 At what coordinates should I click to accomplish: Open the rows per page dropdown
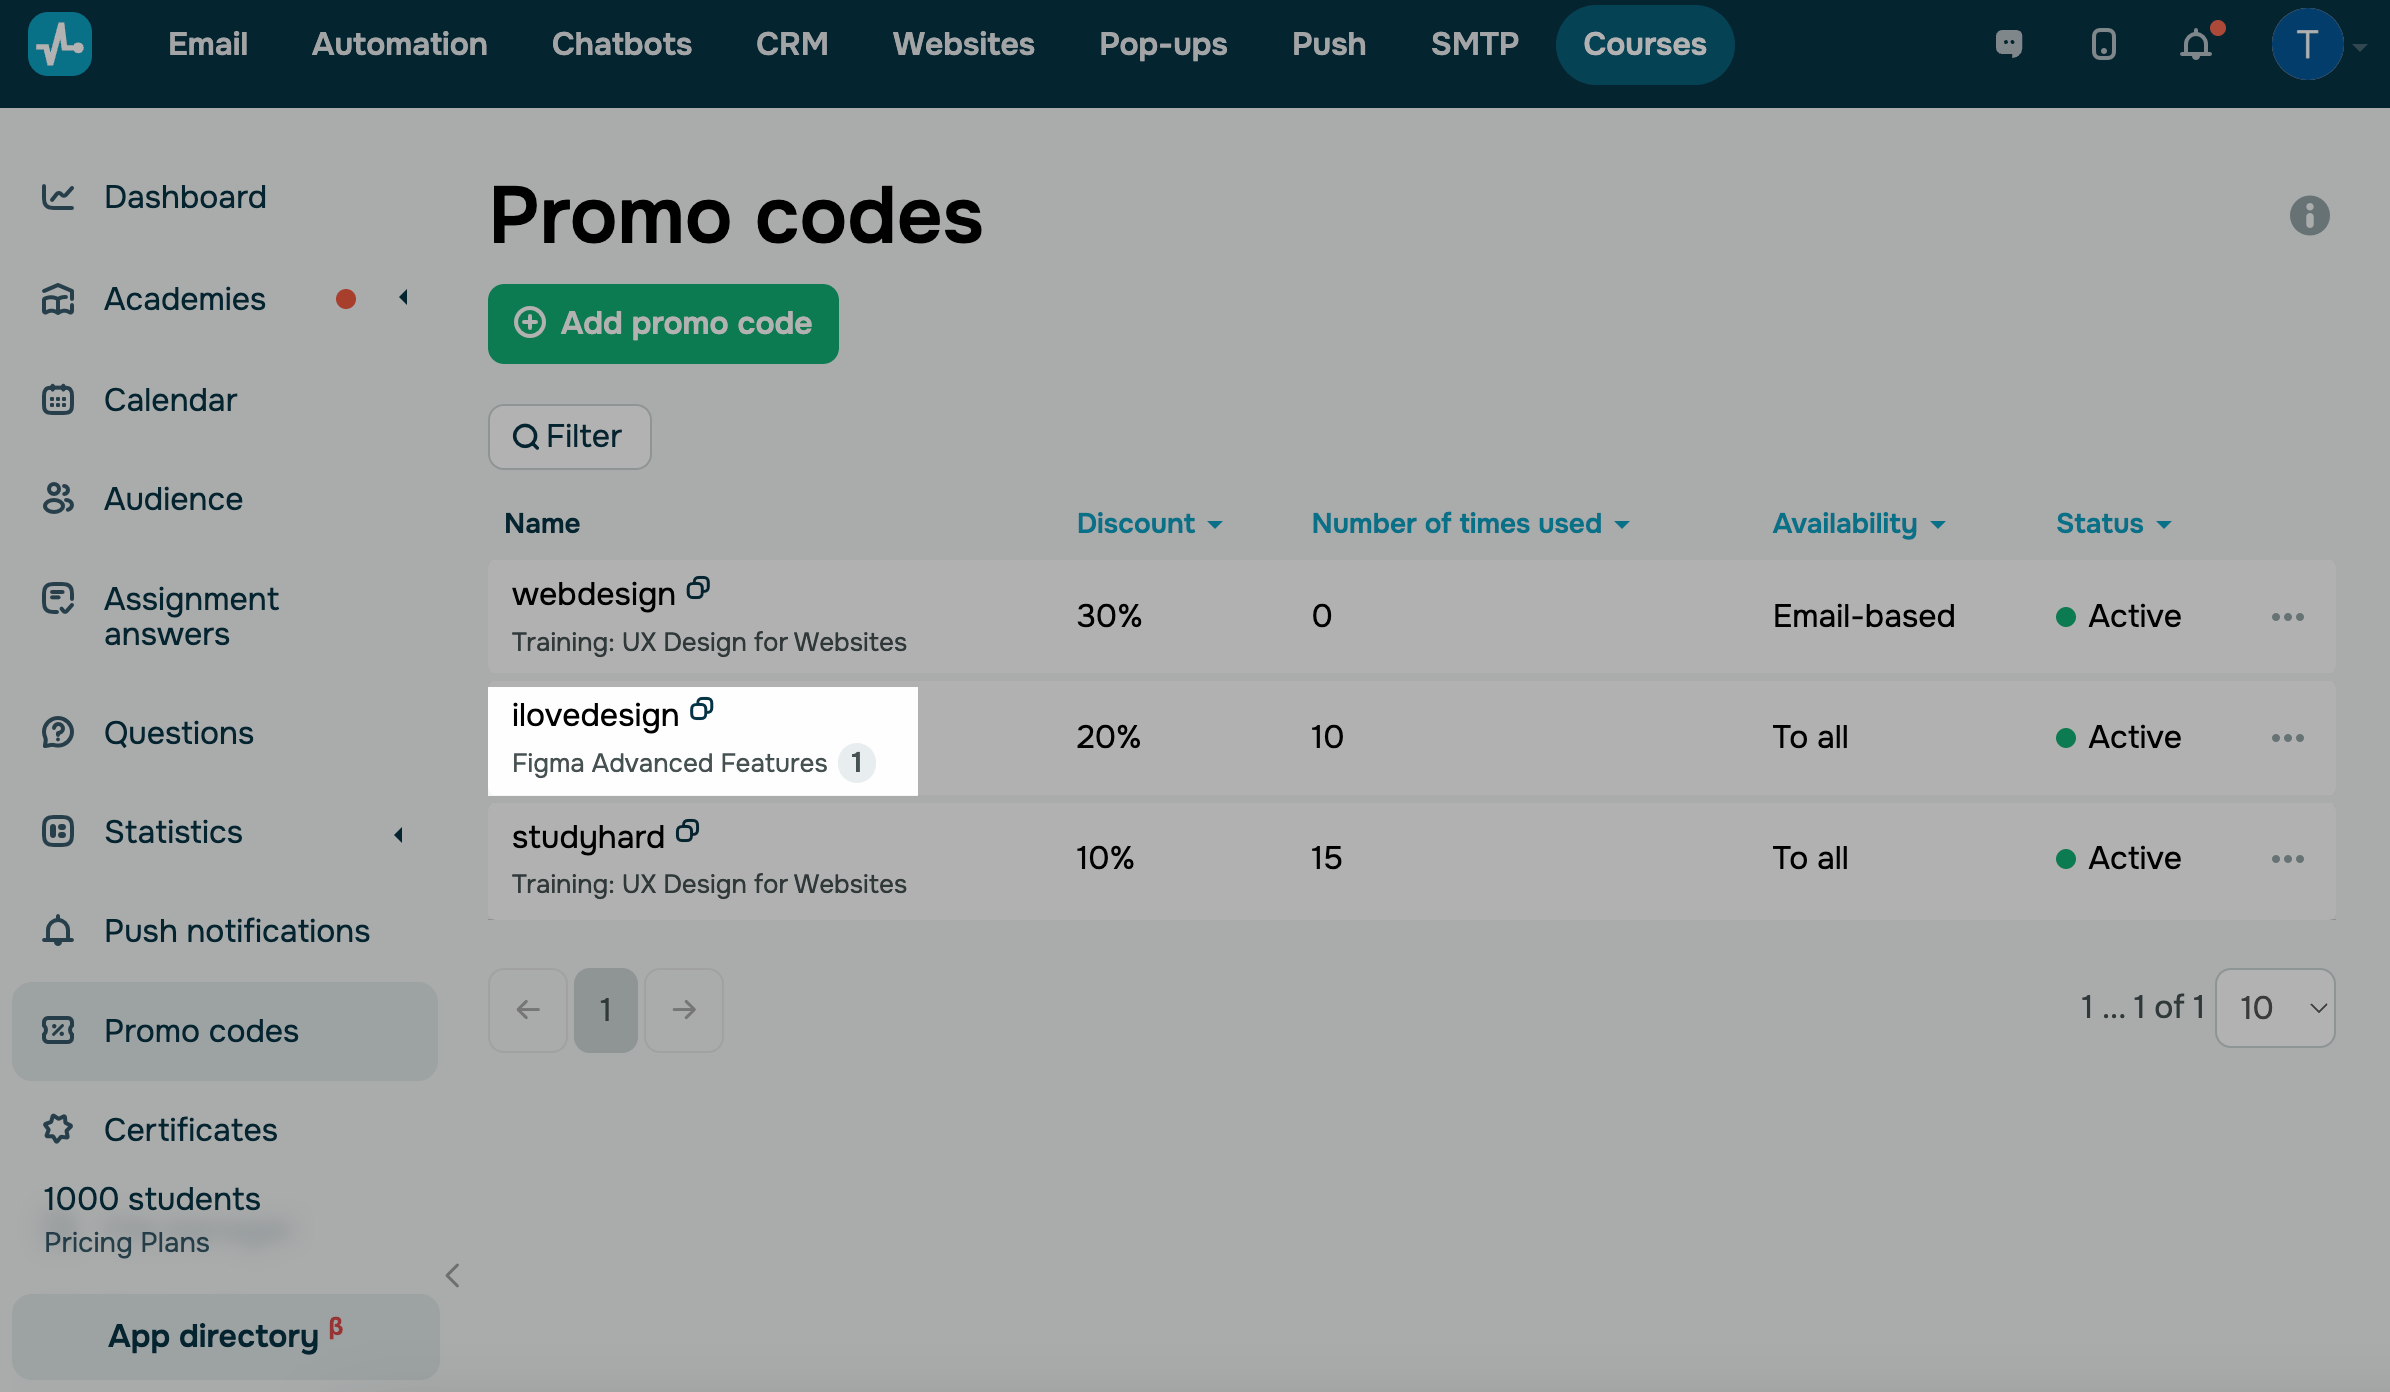[2275, 1008]
